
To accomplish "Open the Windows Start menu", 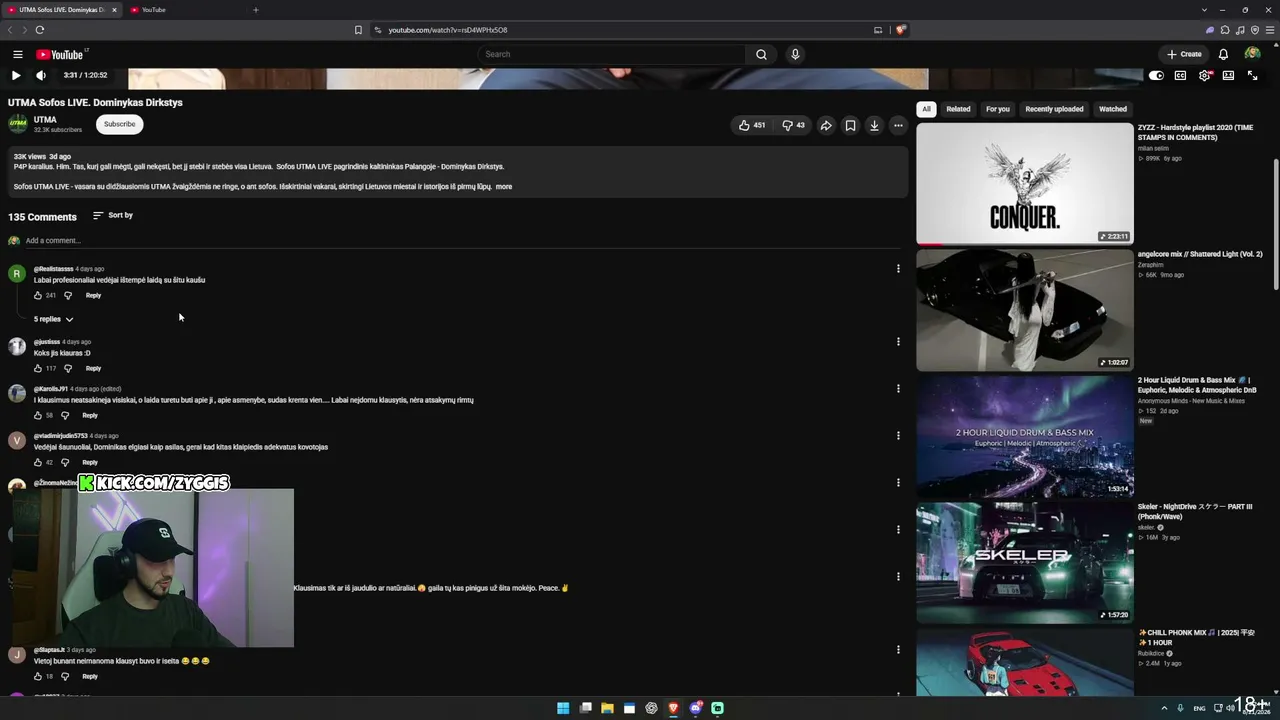I will click(x=563, y=708).
